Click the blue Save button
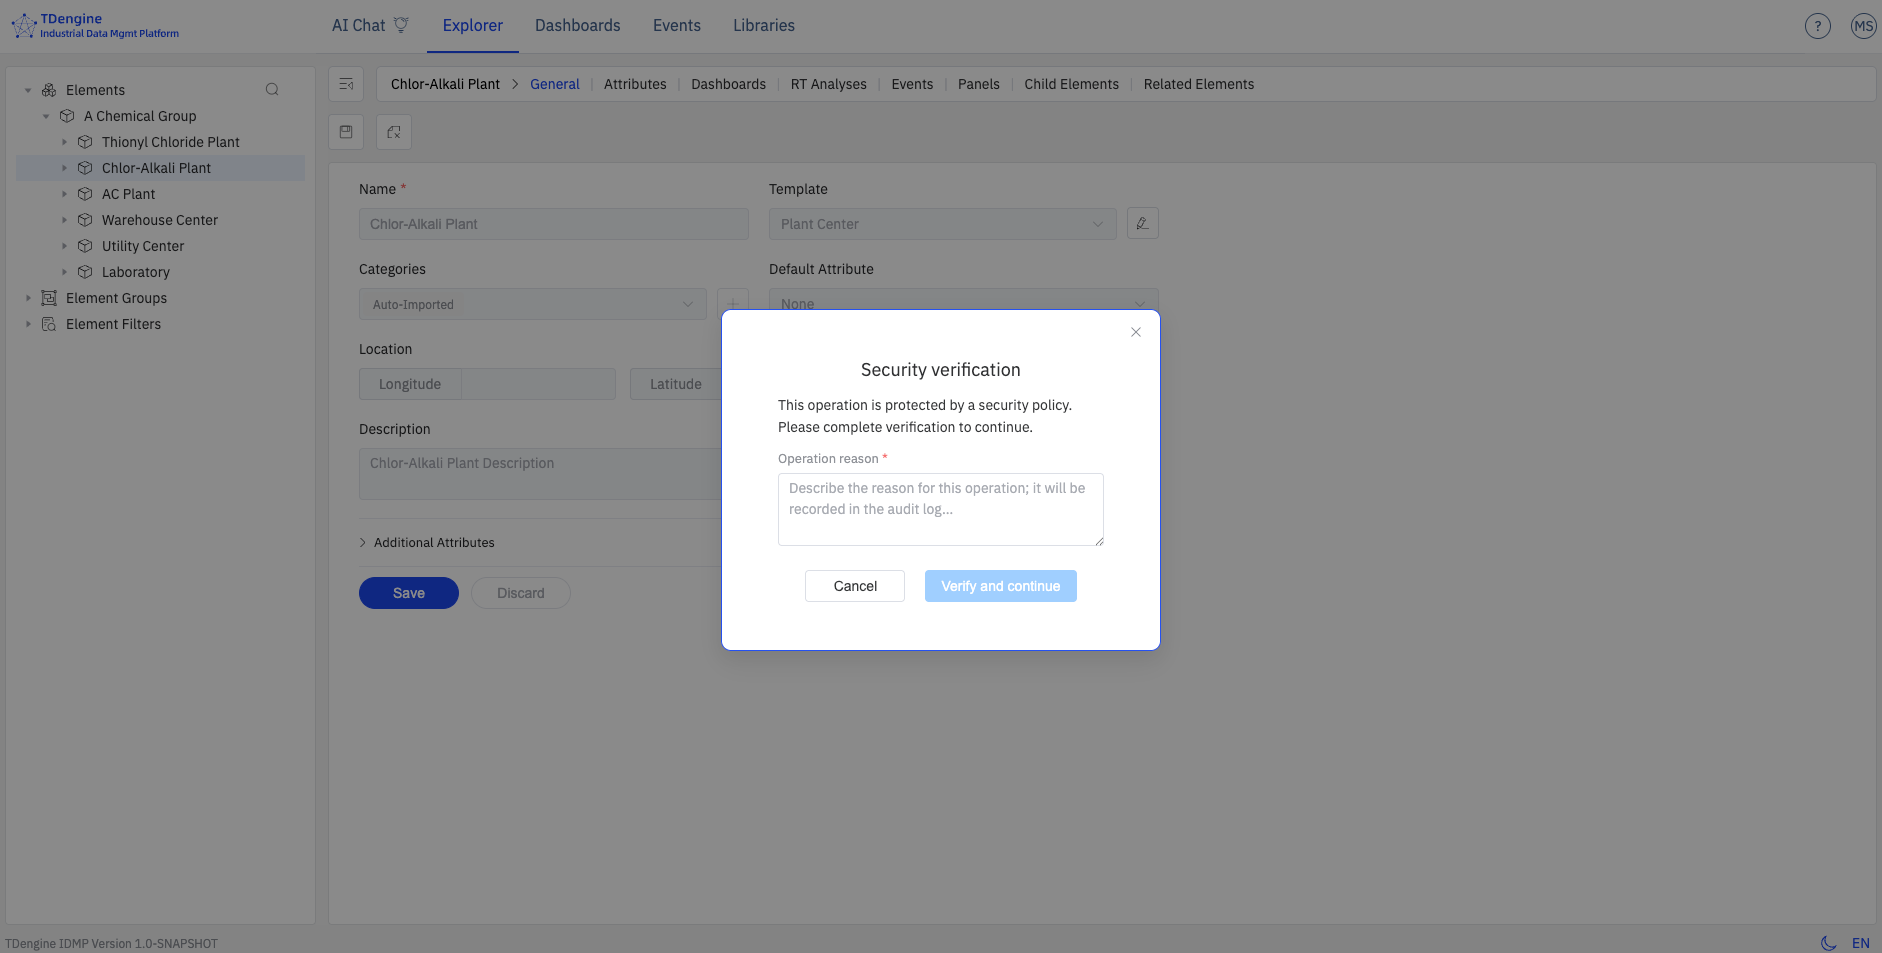 (x=409, y=593)
